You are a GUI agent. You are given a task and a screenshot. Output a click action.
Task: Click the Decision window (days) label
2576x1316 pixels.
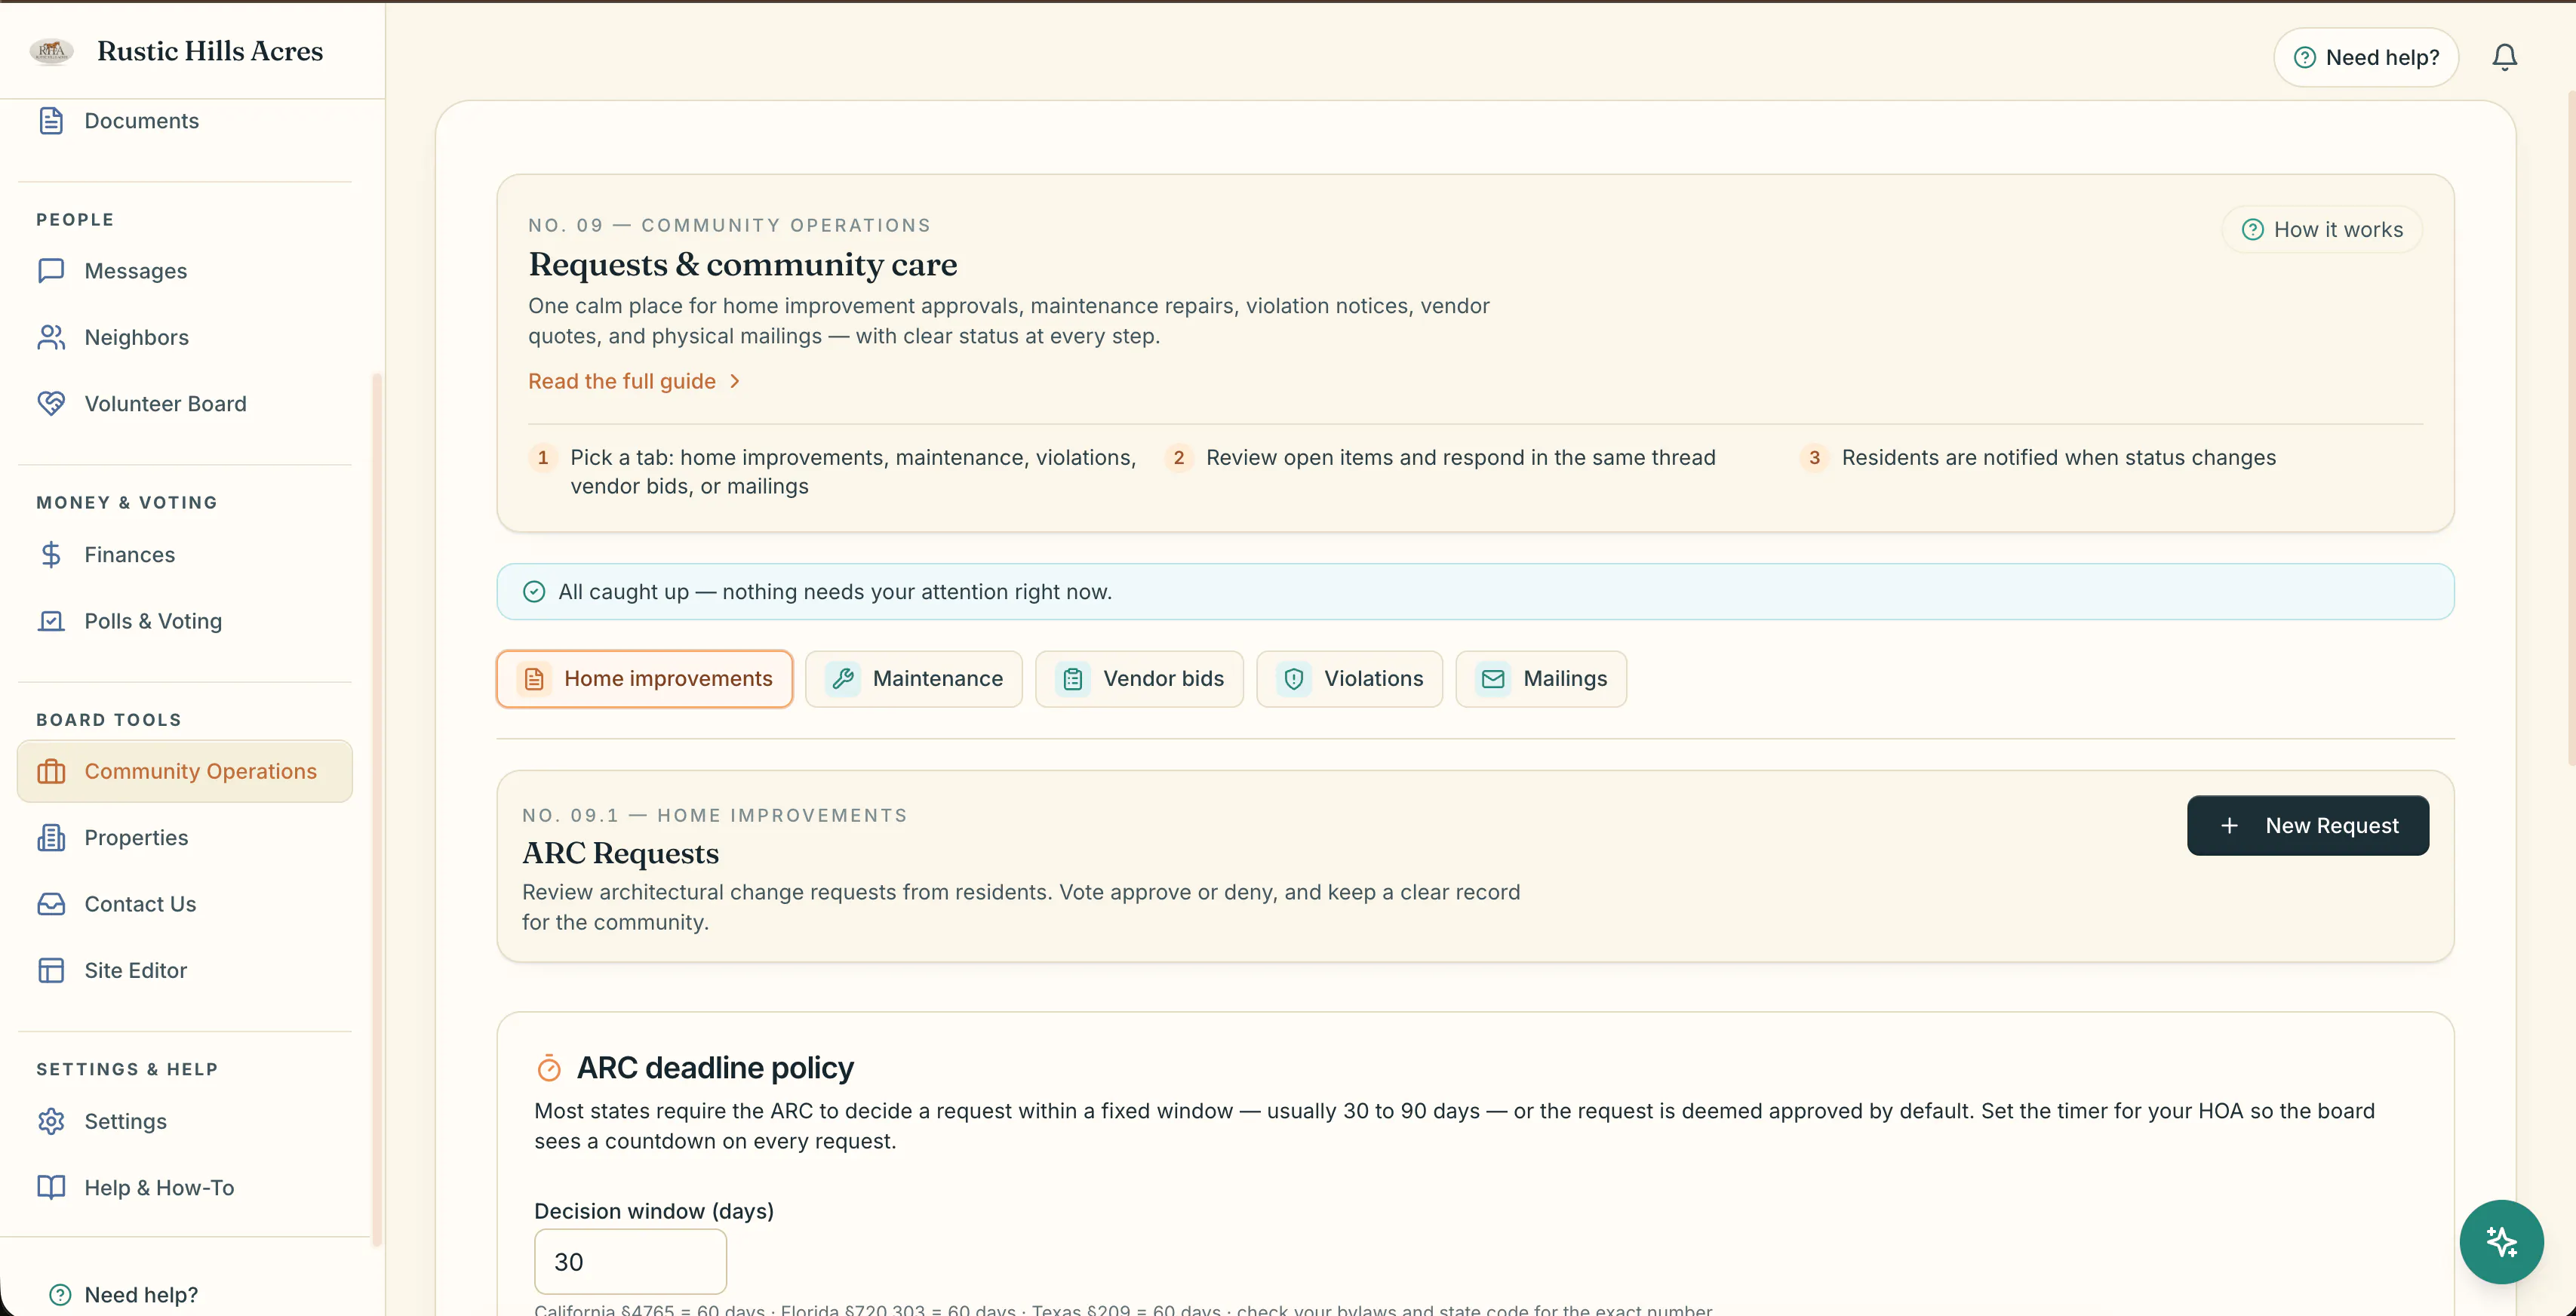(x=654, y=1212)
